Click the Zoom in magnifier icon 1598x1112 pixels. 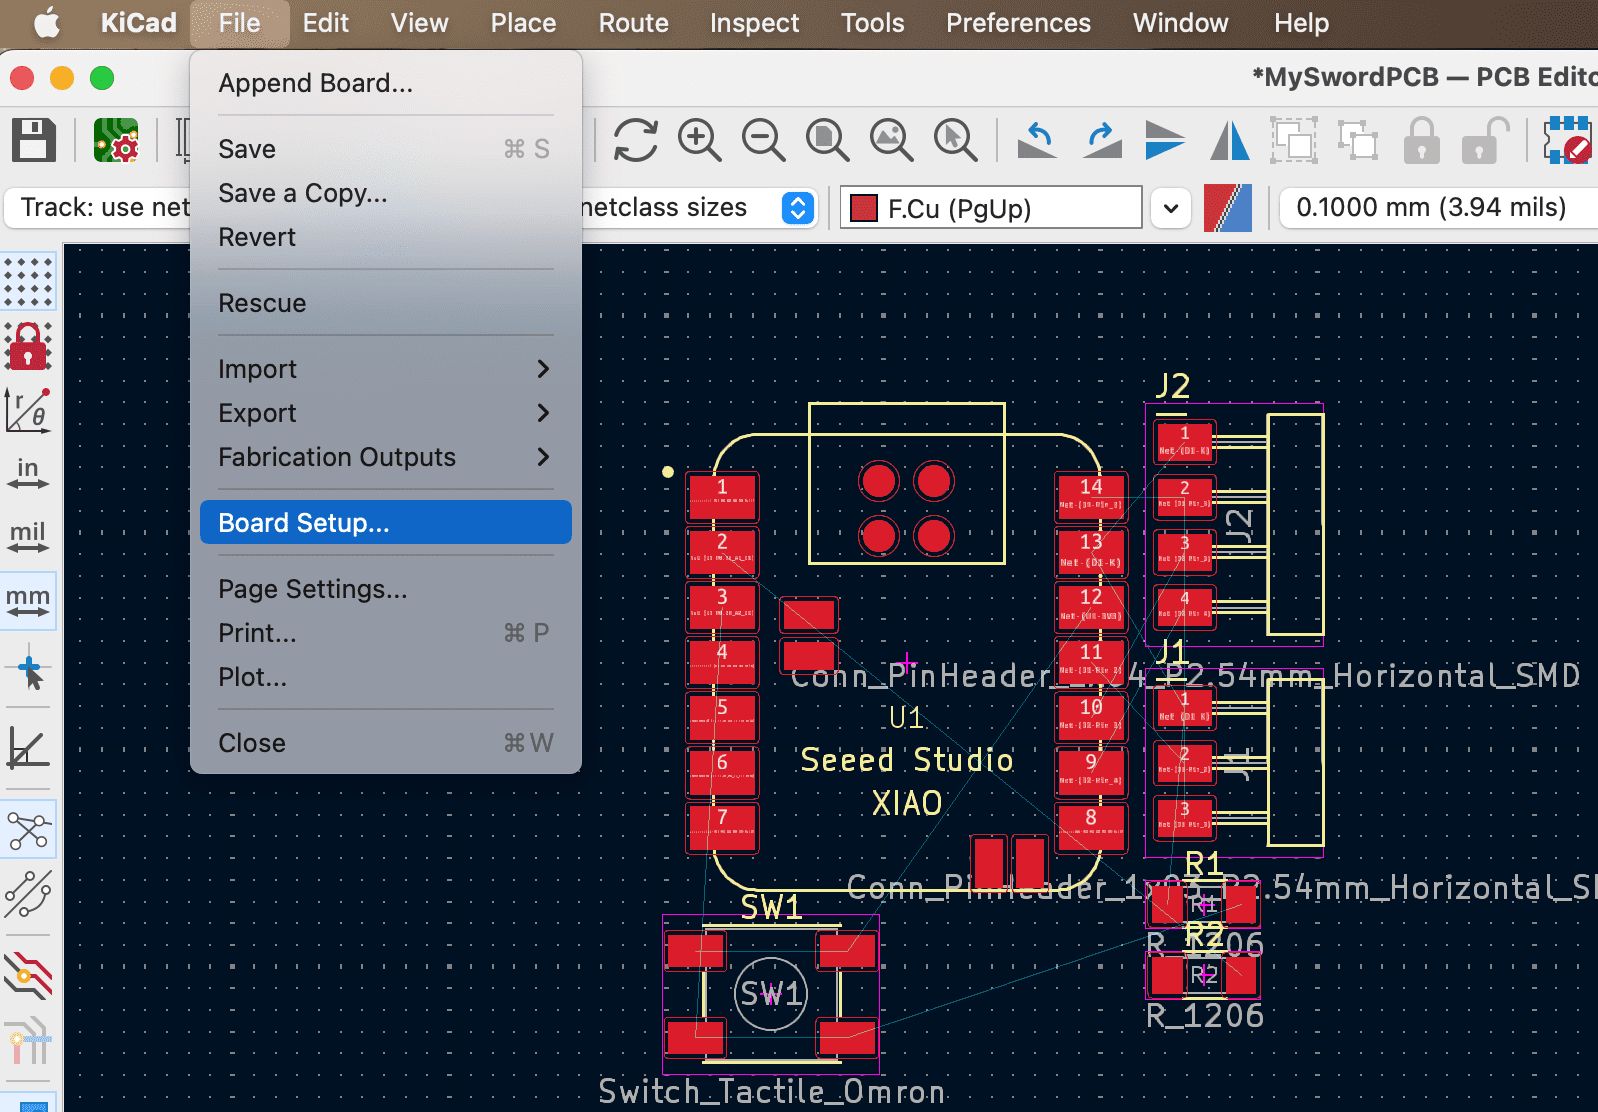[x=700, y=140]
